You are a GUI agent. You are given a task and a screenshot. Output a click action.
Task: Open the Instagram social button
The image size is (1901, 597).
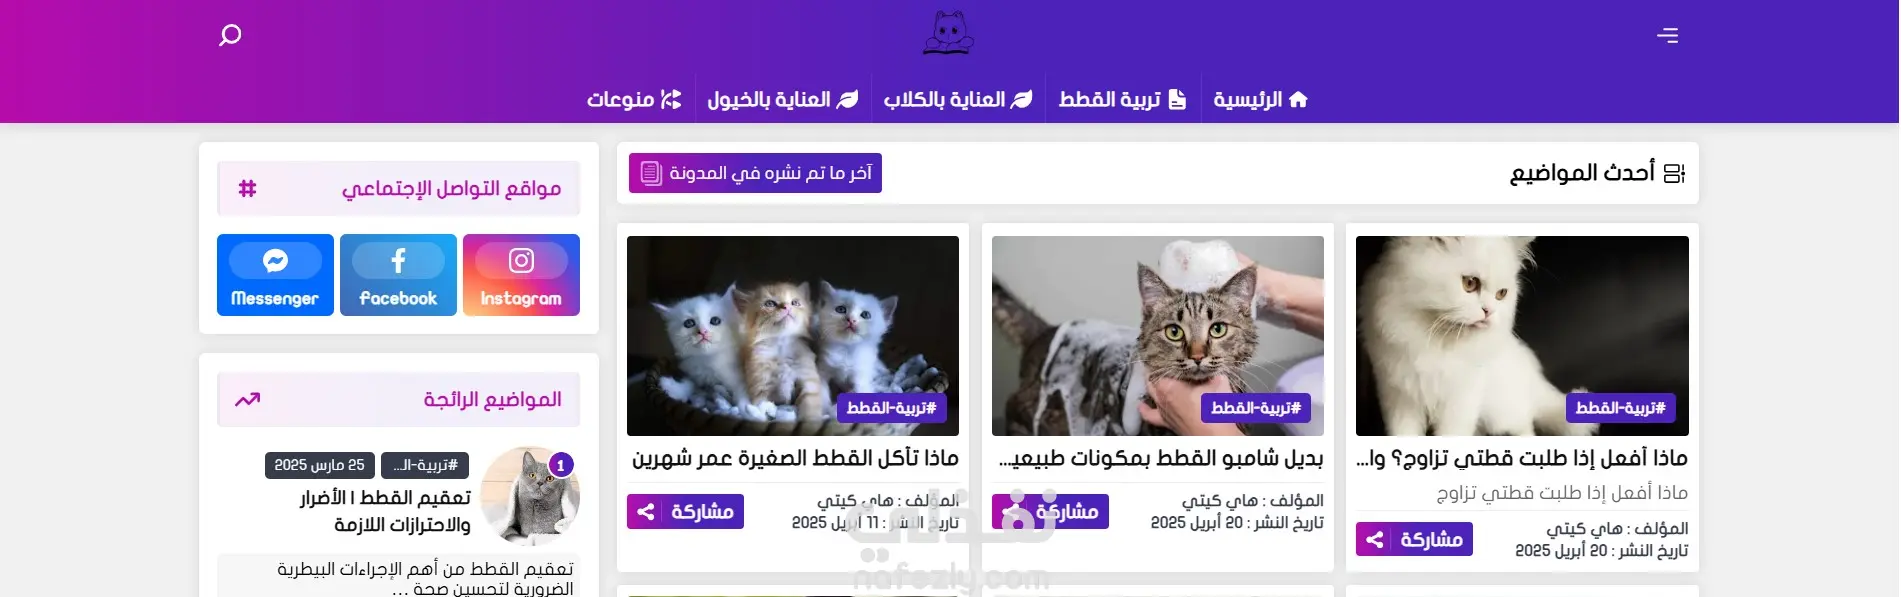coord(521,275)
